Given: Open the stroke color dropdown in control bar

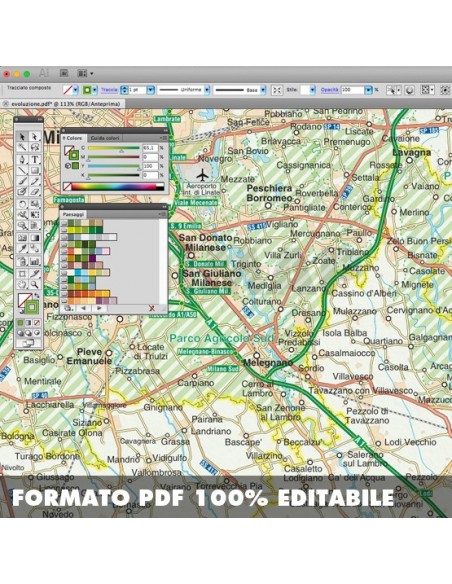Looking at the screenshot, I should (x=95, y=90).
